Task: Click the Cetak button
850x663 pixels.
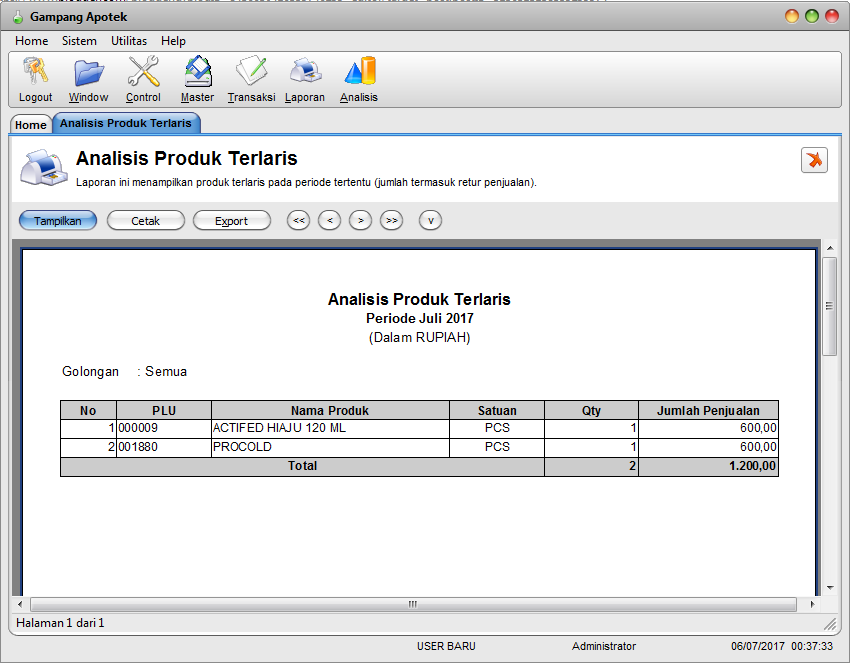Action: click(145, 221)
